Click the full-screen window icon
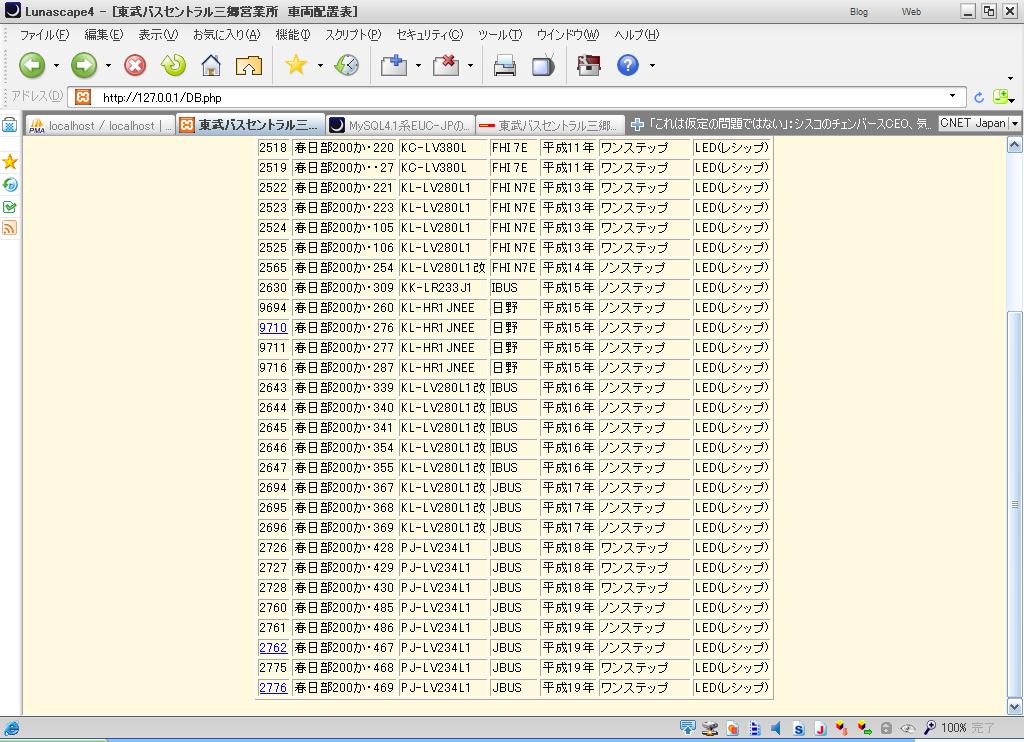 pos(543,65)
